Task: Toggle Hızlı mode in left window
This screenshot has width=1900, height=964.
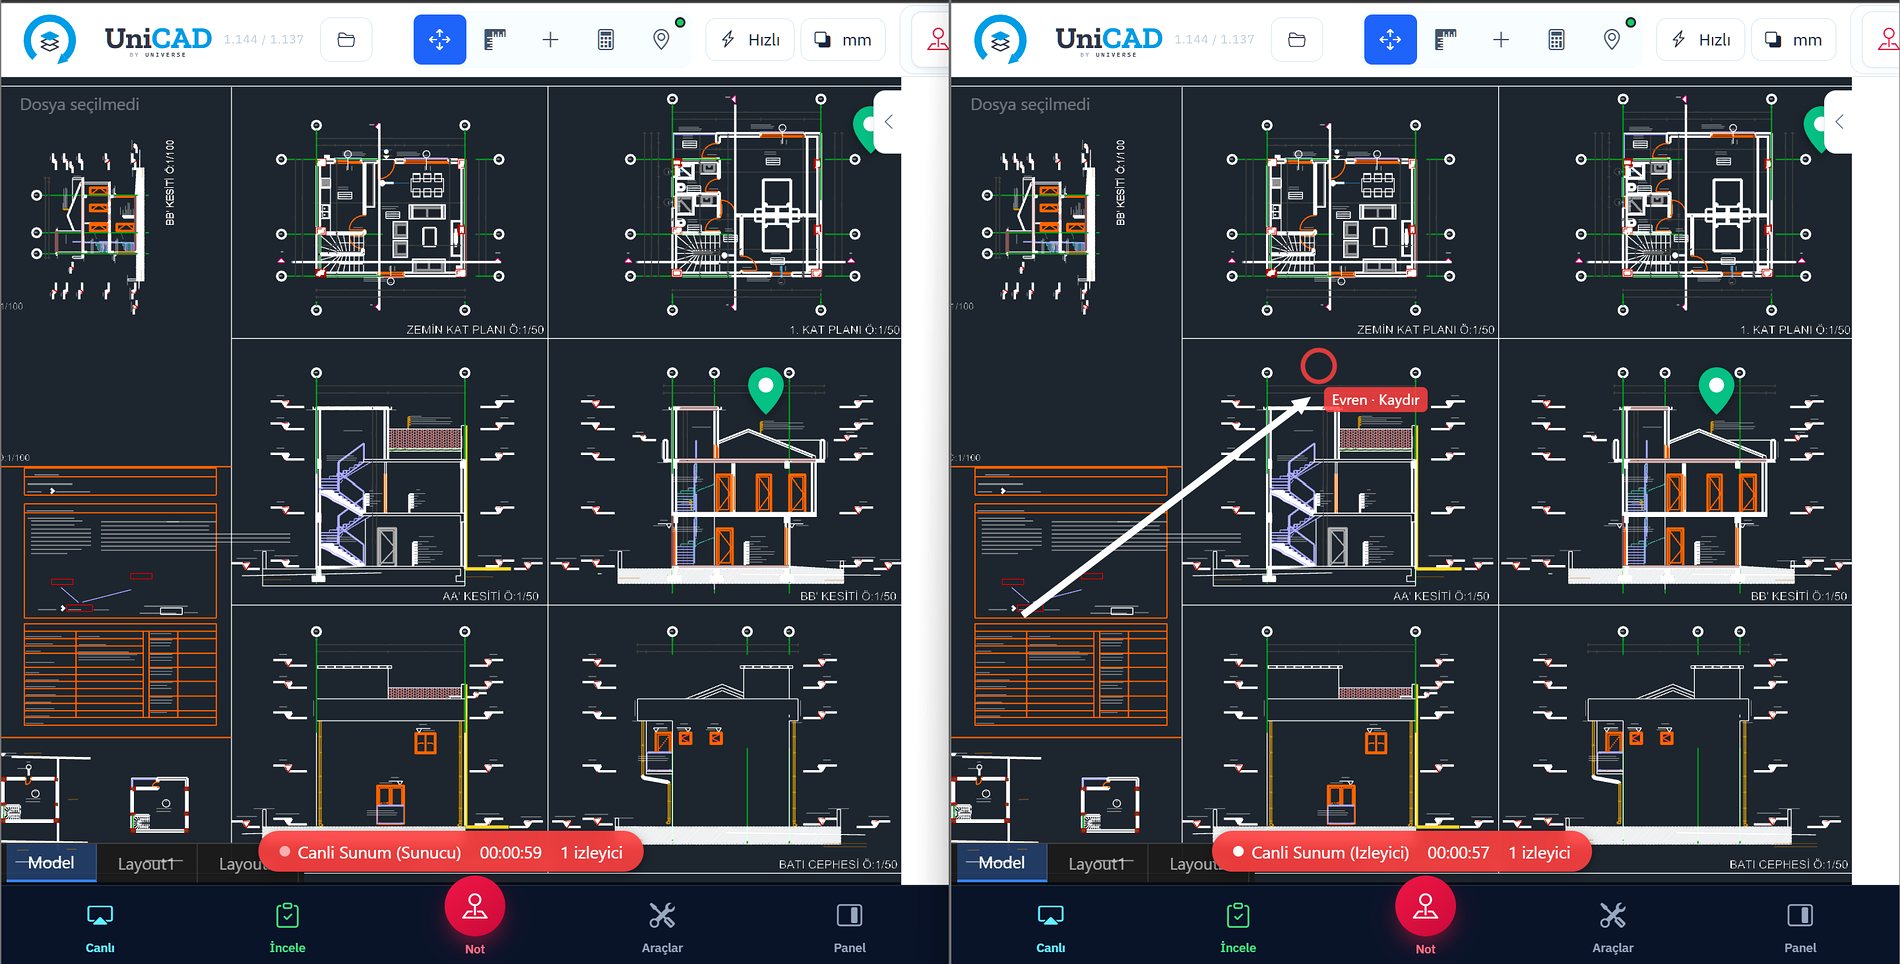Action: pyautogui.click(x=750, y=40)
